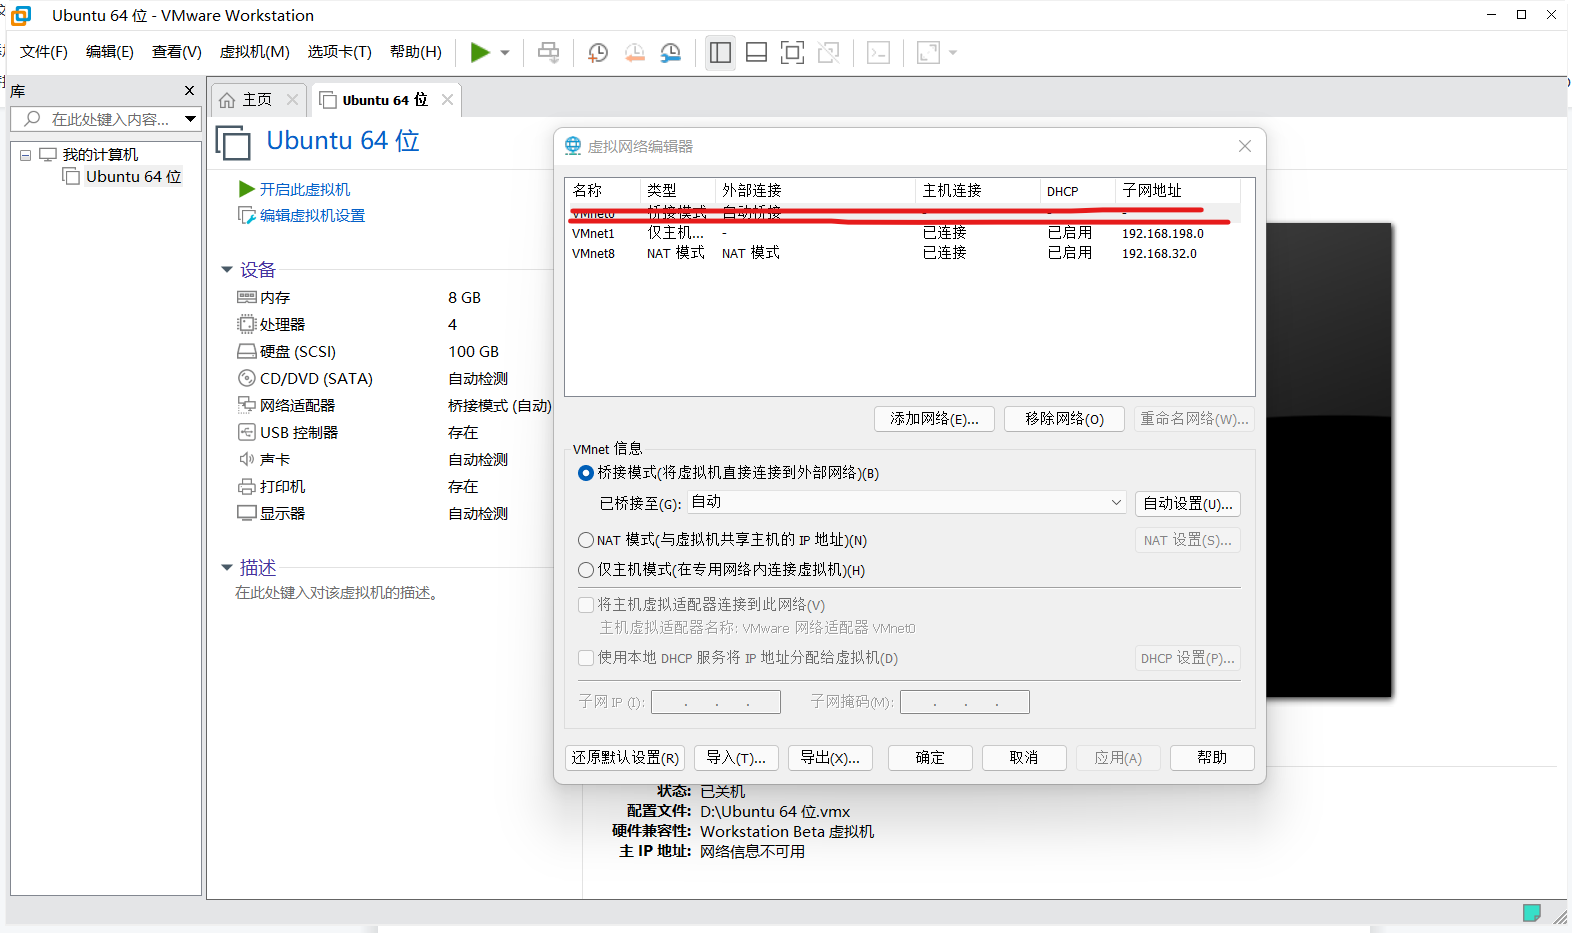The height and width of the screenshot is (933, 1572).
Task: Click the 取消 button
Action: click(x=1024, y=758)
